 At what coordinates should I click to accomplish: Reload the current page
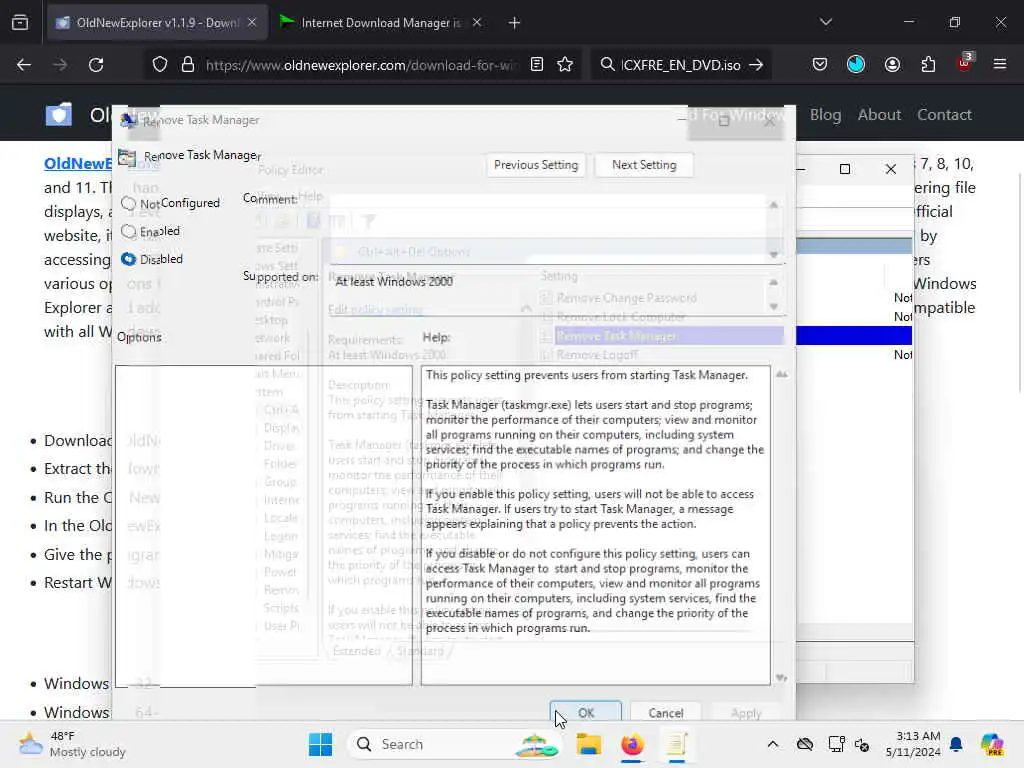[x=96, y=65]
